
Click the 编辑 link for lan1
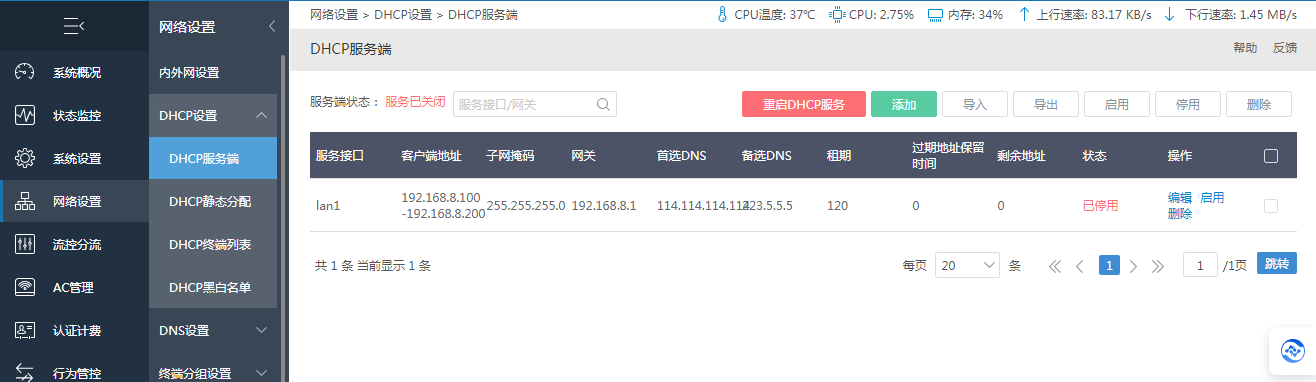coord(1180,197)
